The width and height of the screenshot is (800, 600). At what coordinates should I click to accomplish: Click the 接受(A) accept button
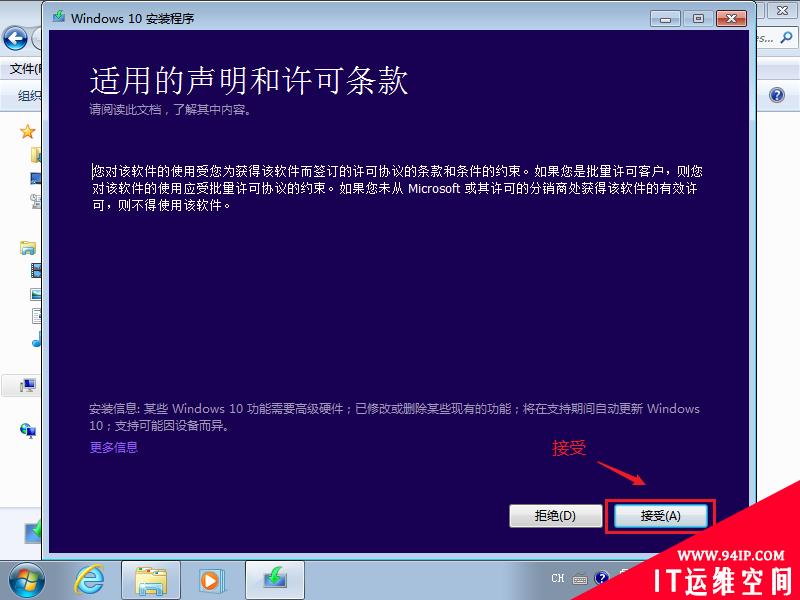tap(660, 516)
